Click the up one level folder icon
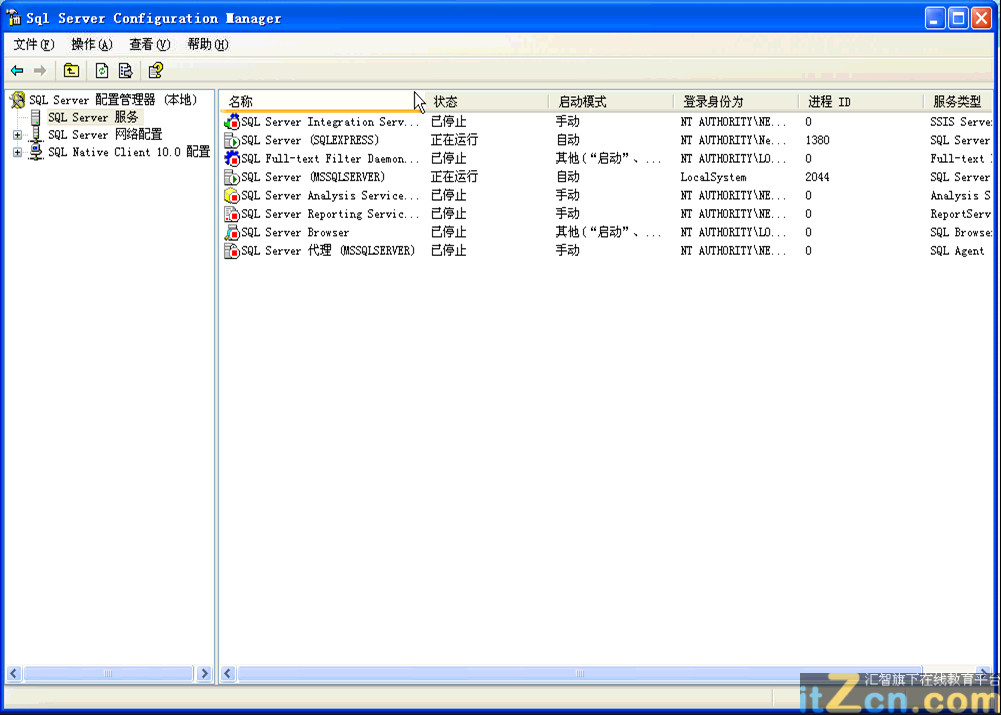 click(71, 70)
